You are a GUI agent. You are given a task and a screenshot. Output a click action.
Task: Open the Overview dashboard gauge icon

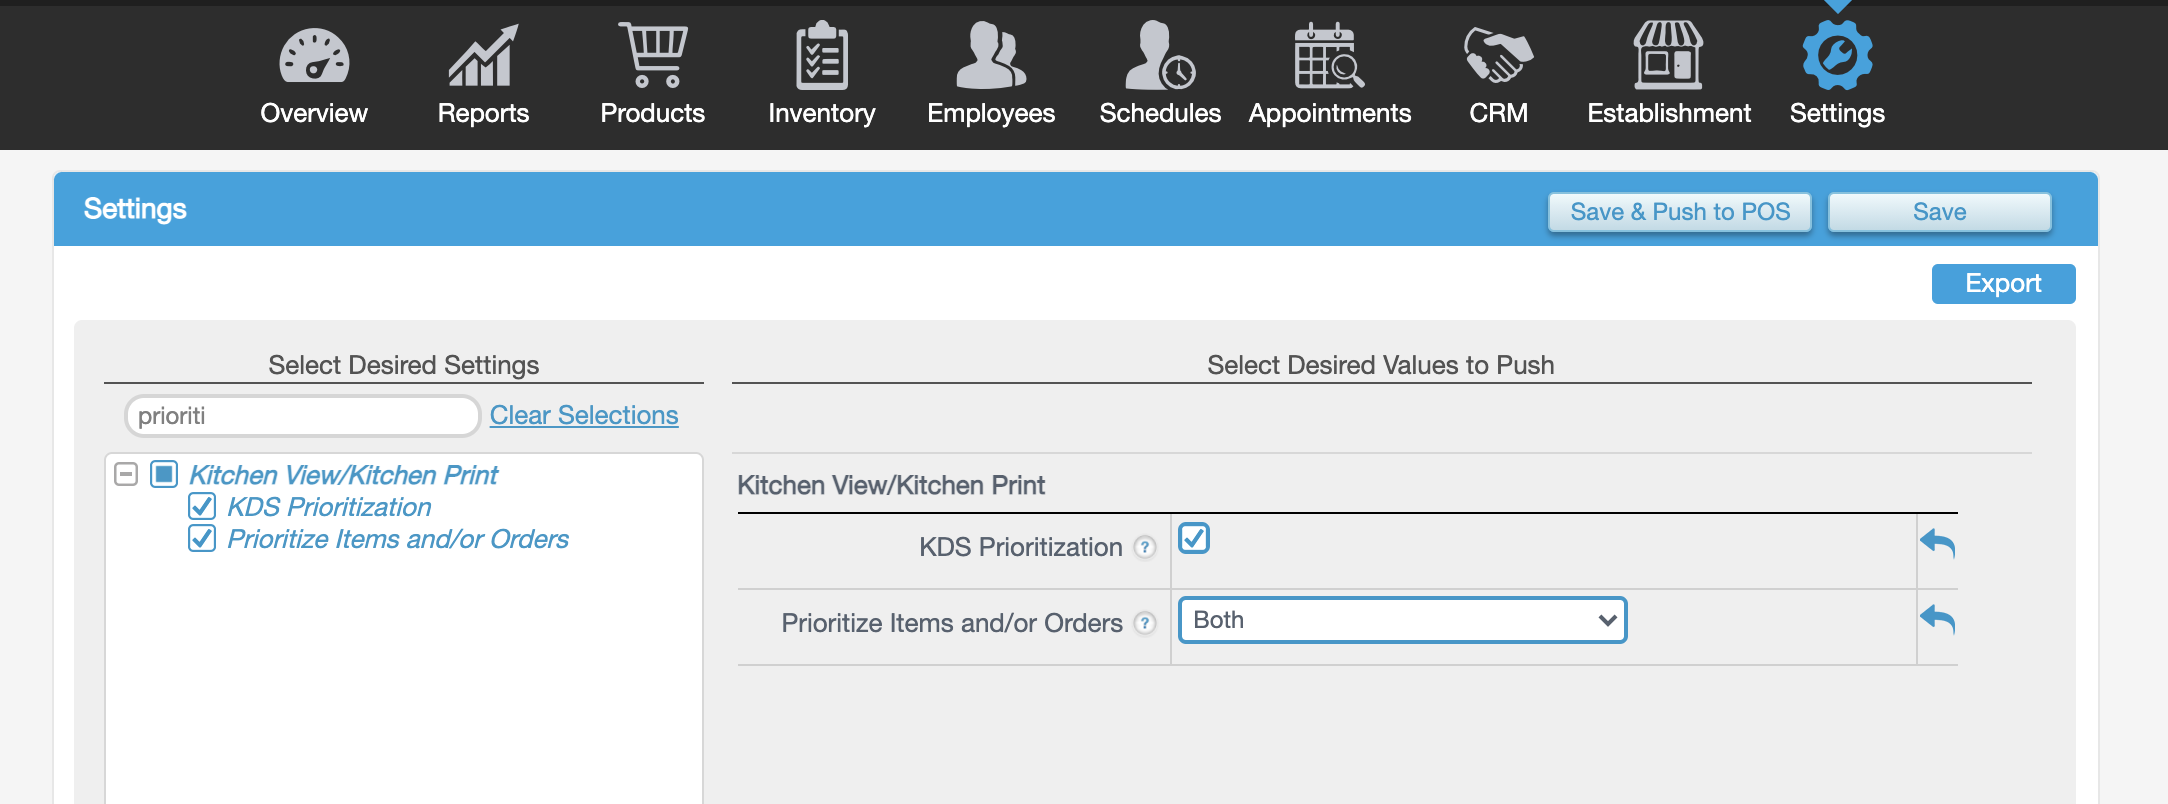pos(314,57)
